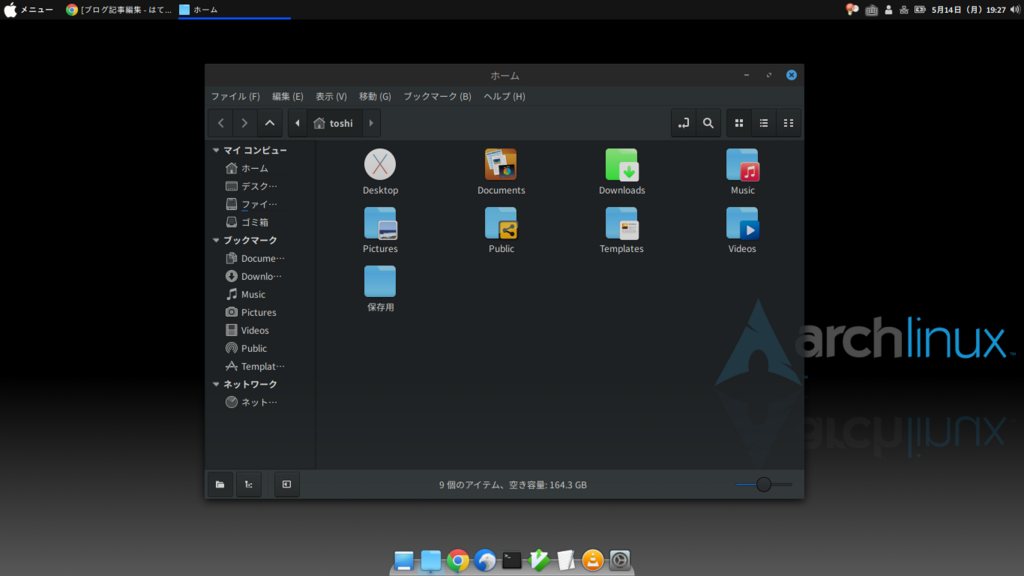
Task: Click the go-up folder arrow icon
Action: coord(269,122)
